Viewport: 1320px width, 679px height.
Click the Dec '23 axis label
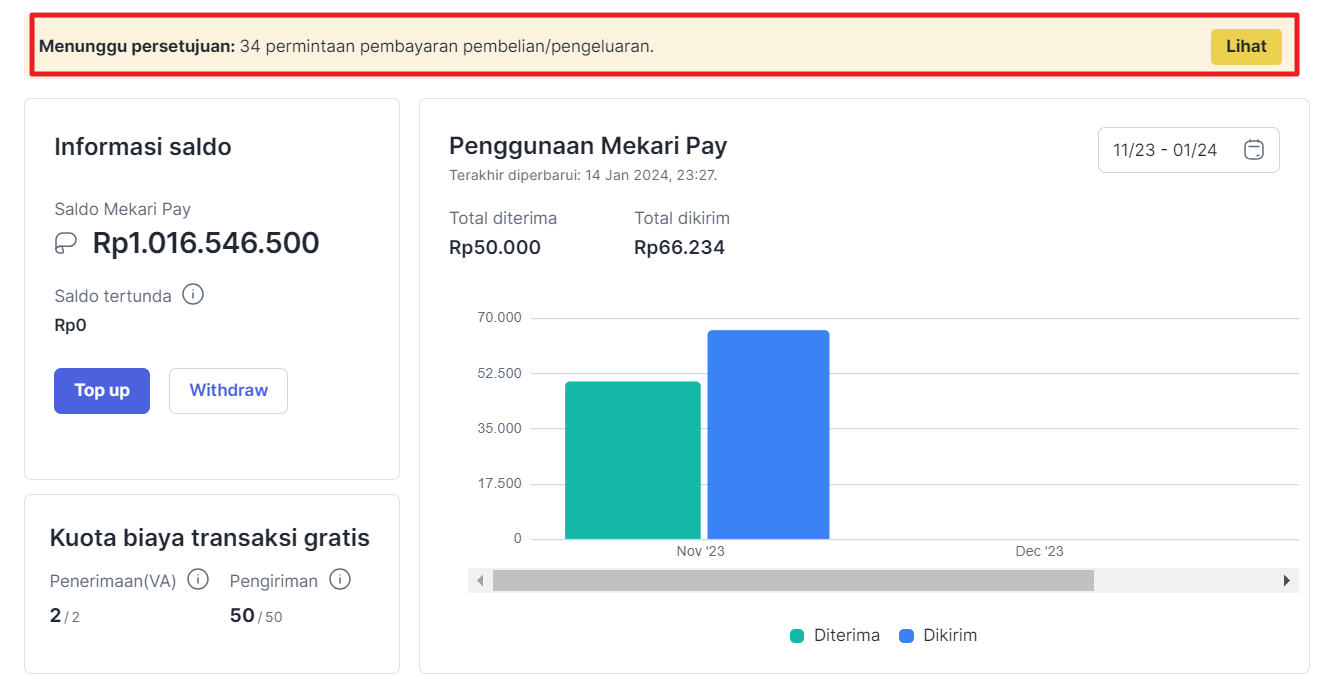pos(1039,552)
